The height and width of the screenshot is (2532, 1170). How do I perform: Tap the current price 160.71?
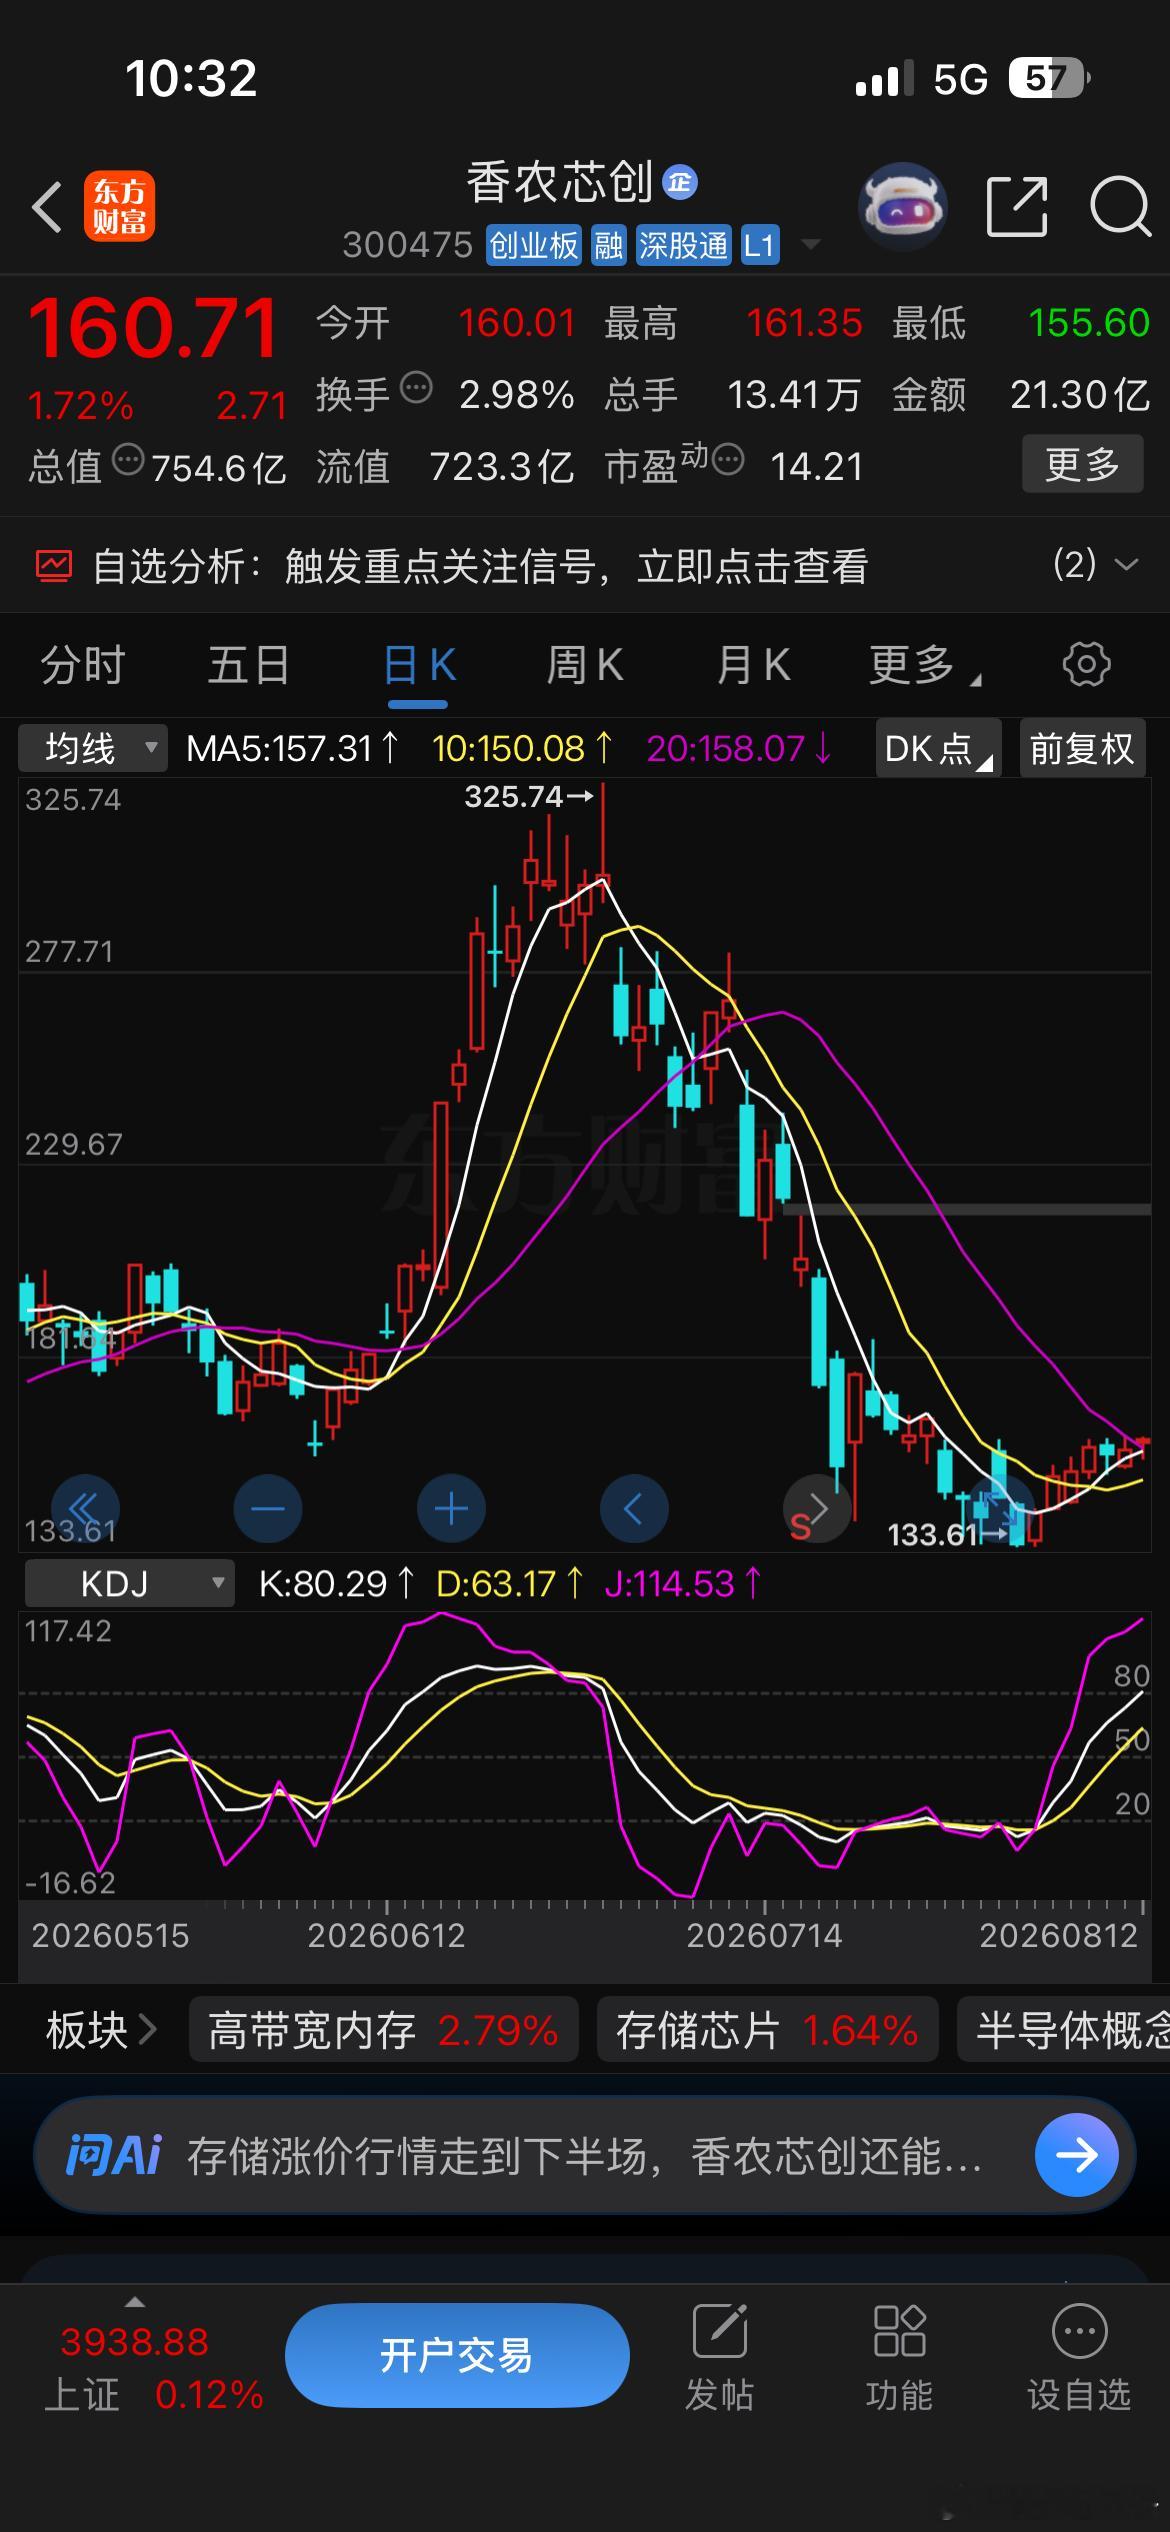pos(153,327)
